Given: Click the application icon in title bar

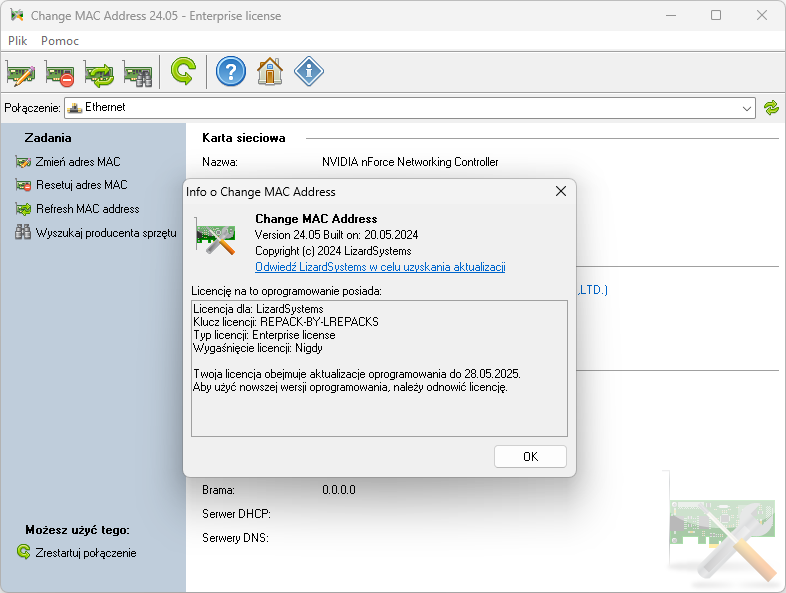Looking at the screenshot, I should tap(17, 15).
